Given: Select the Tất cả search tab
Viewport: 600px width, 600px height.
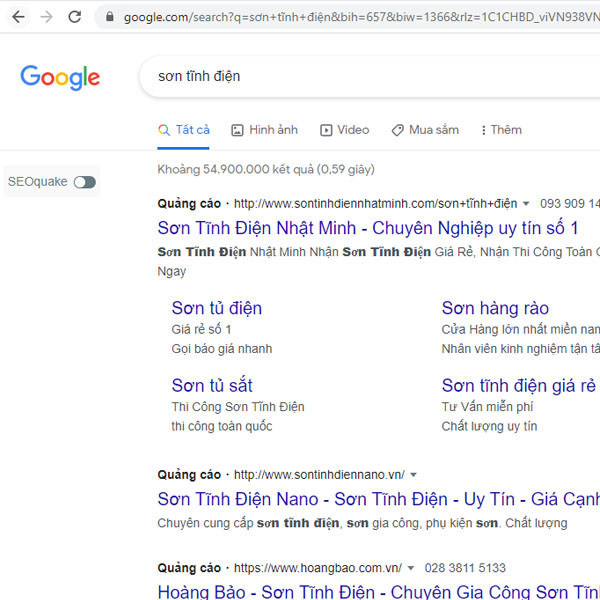Looking at the screenshot, I should coord(184,130).
